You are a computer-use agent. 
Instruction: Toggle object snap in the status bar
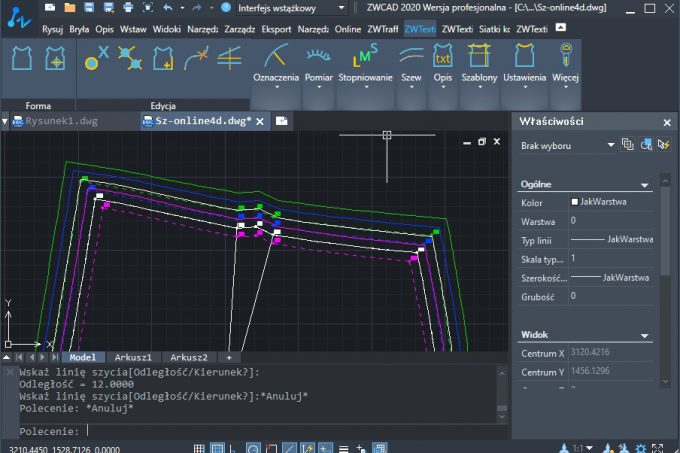(271, 448)
